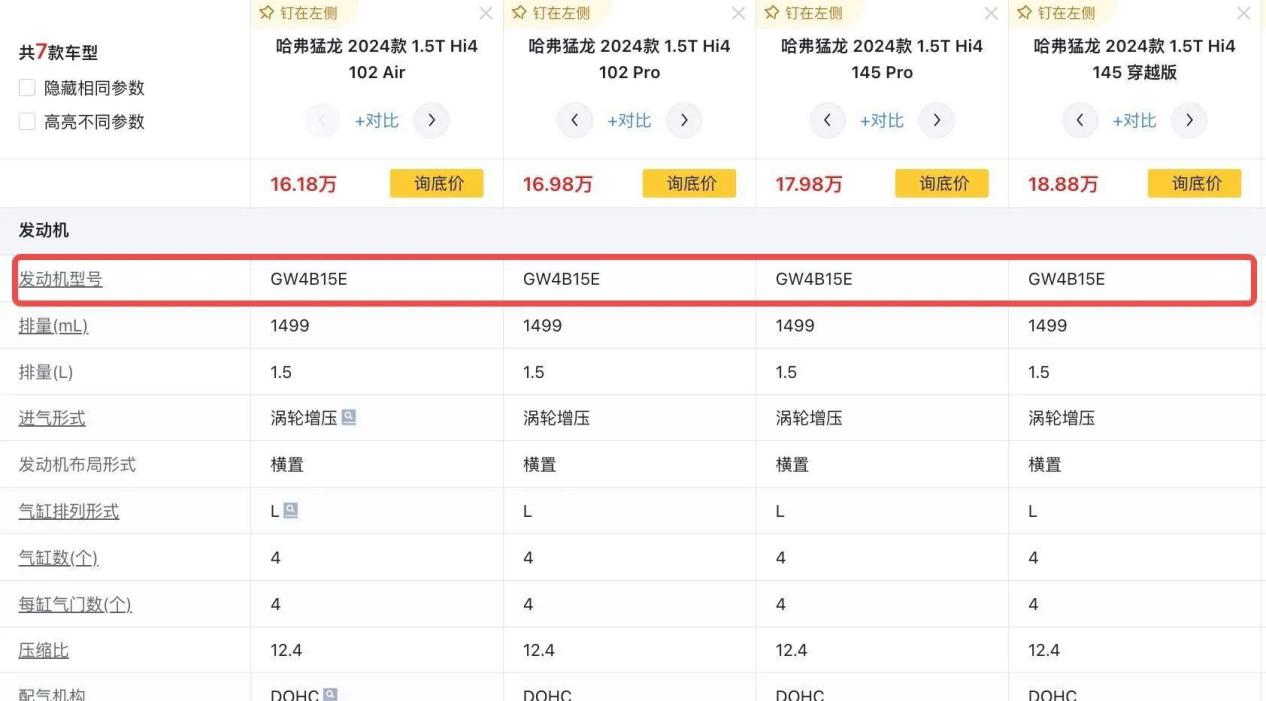Move 102 Pro column right with arrow

point(684,120)
